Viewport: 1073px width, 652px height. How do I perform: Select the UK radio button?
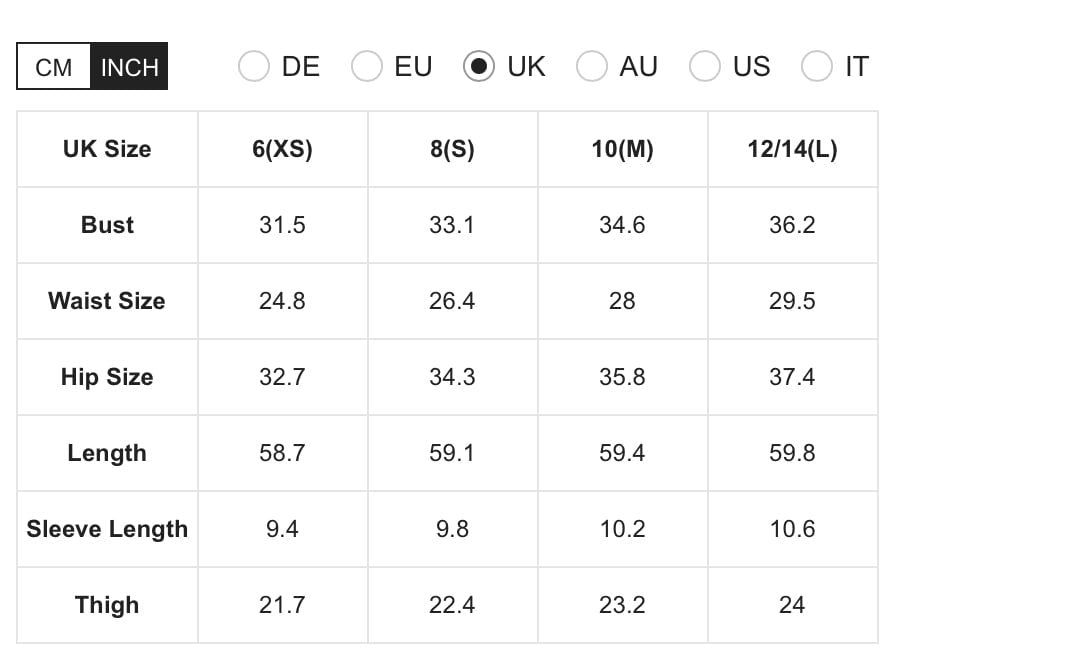(479, 67)
